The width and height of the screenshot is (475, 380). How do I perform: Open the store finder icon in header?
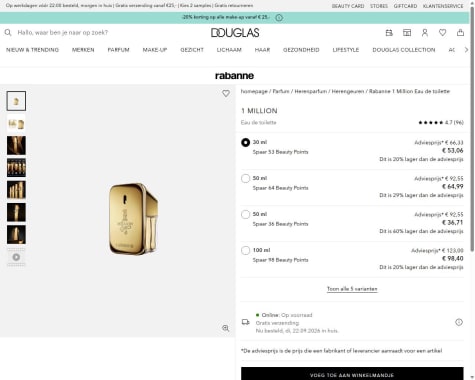[x=407, y=32]
